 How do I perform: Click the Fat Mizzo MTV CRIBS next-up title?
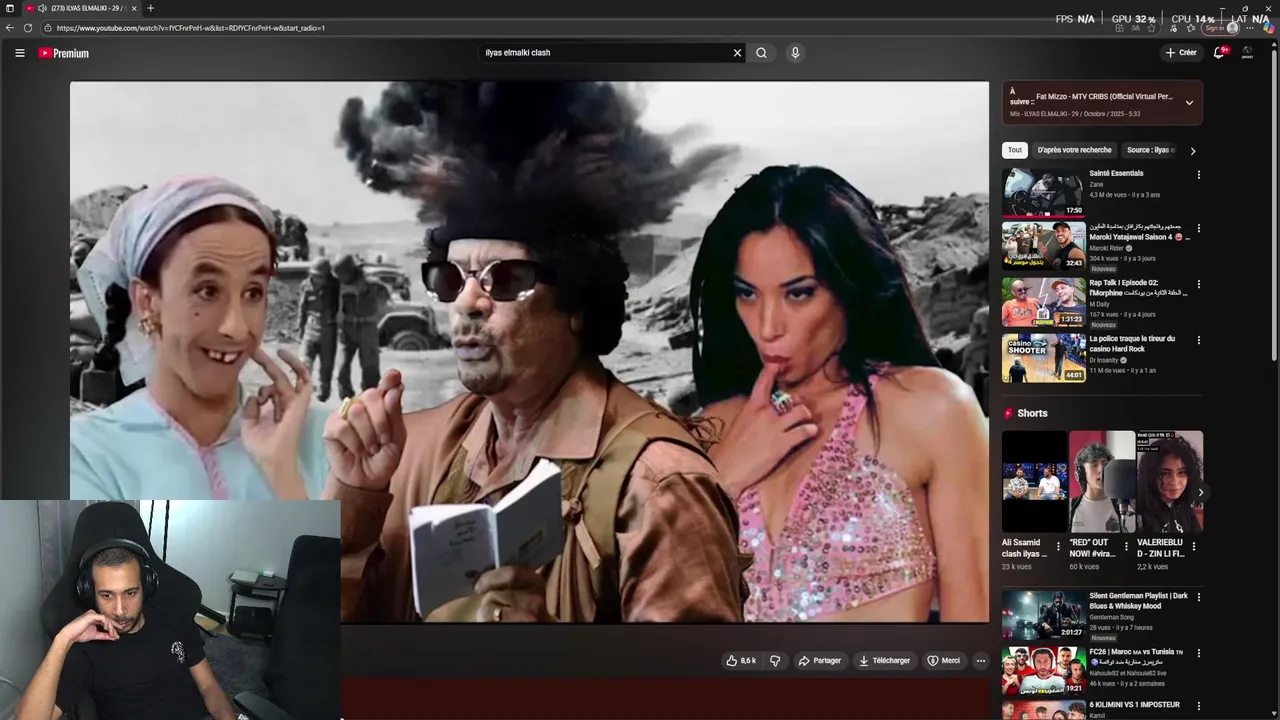click(1104, 97)
